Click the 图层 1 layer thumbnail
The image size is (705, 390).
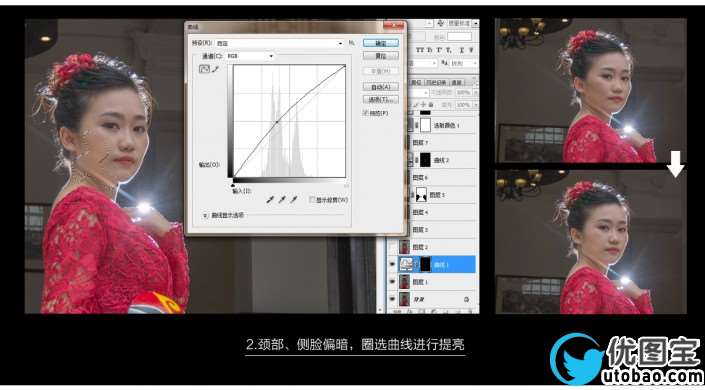click(x=405, y=282)
